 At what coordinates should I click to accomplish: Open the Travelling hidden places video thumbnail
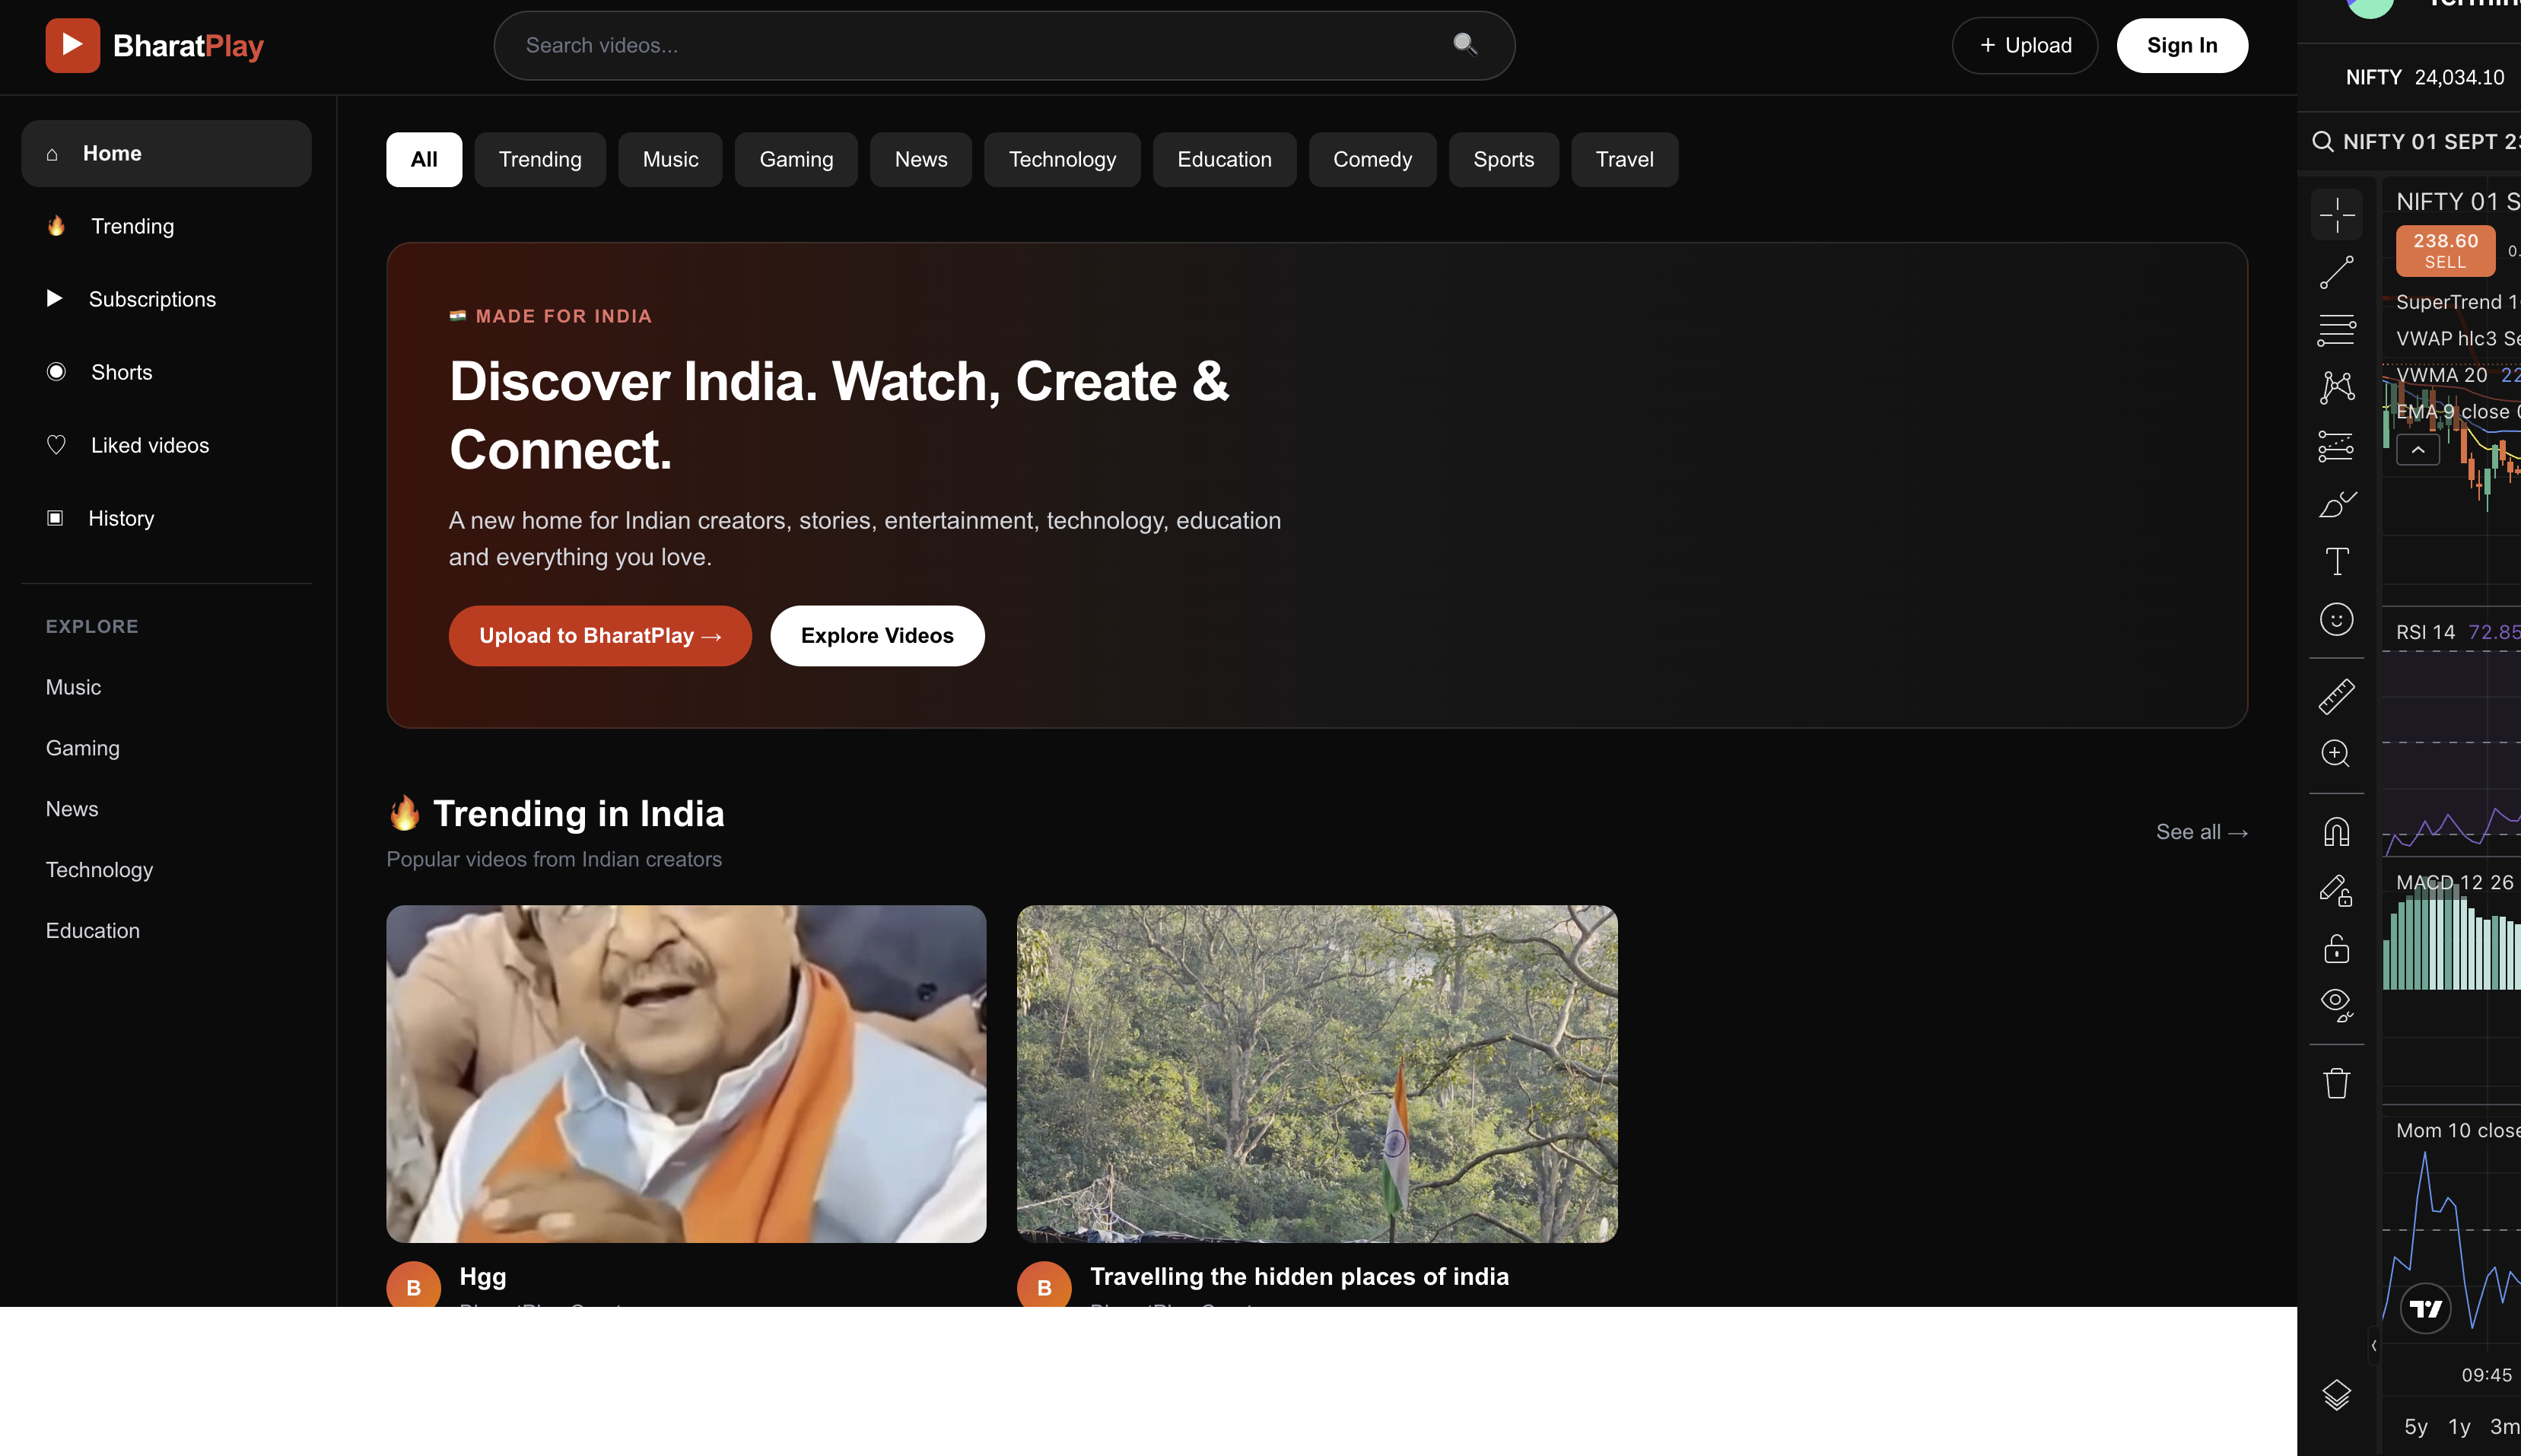tap(1317, 1074)
